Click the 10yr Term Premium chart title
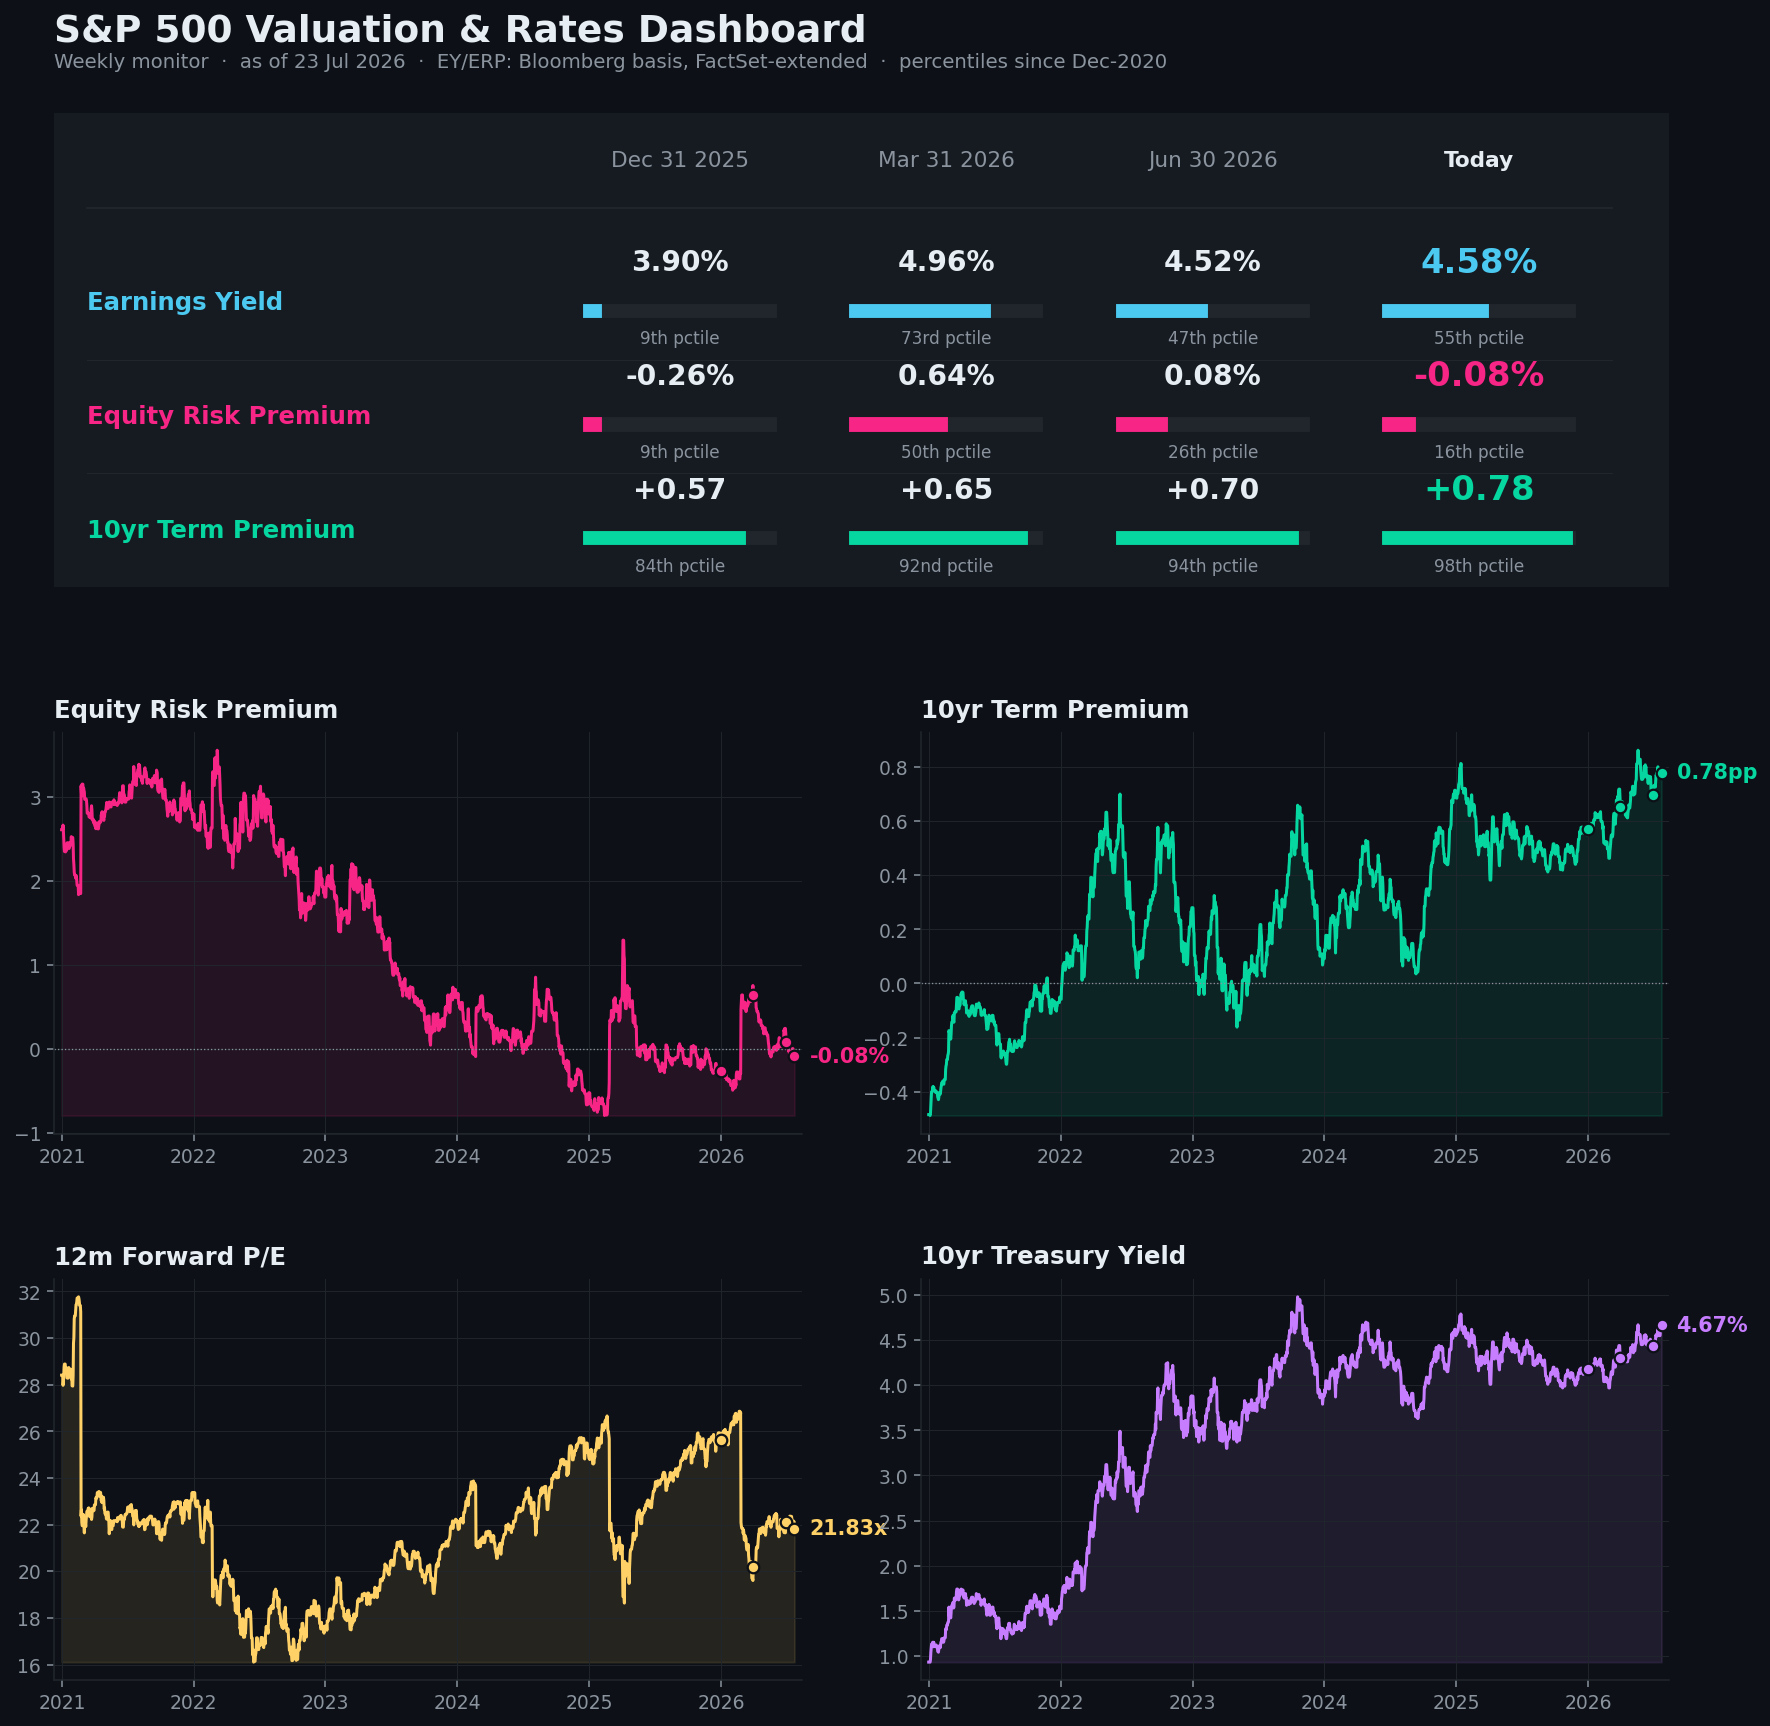The width and height of the screenshot is (1770, 1726). [x=1055, y=710]
